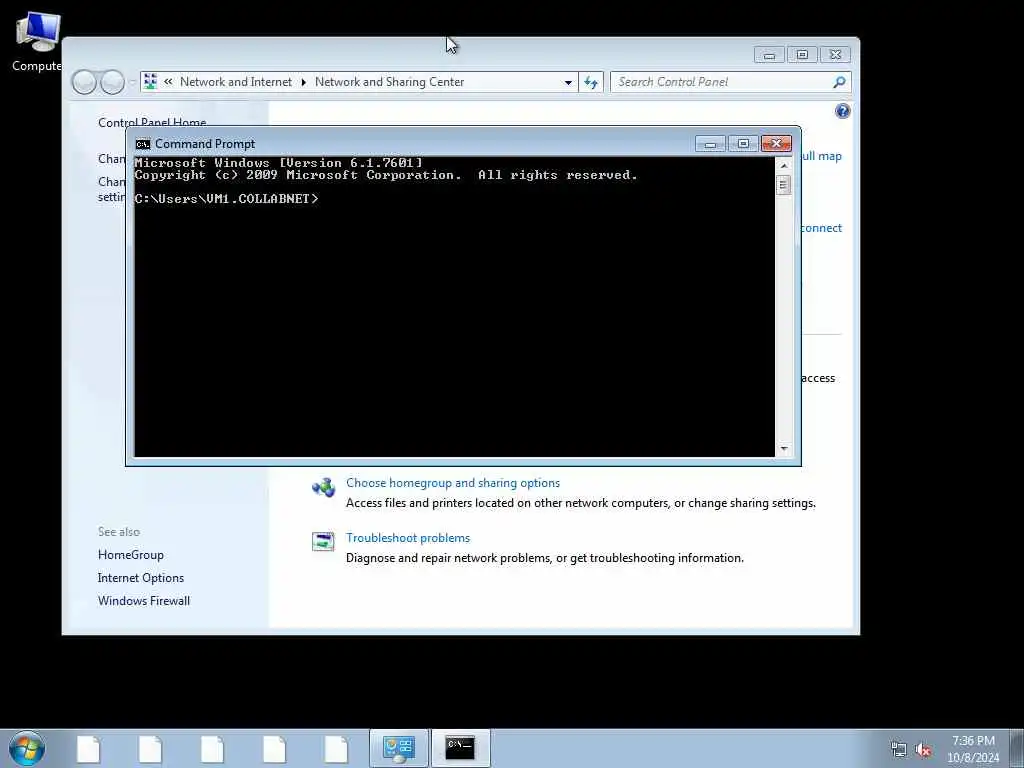Click the full map link

[x=822, y=156]
